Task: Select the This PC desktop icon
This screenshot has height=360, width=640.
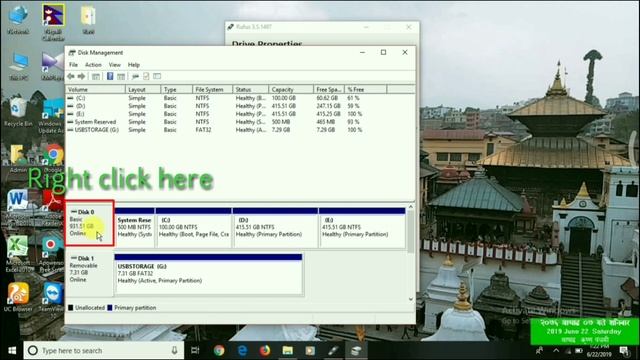Action: pos(18,66)
